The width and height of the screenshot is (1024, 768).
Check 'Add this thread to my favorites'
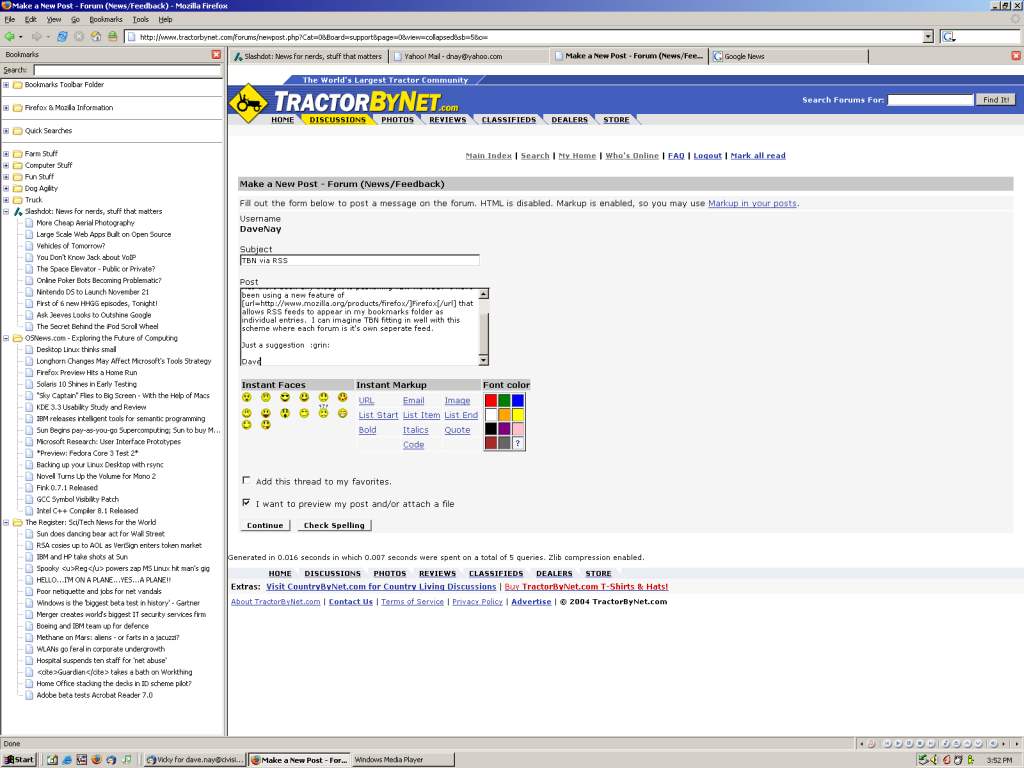tap(247, 481)
